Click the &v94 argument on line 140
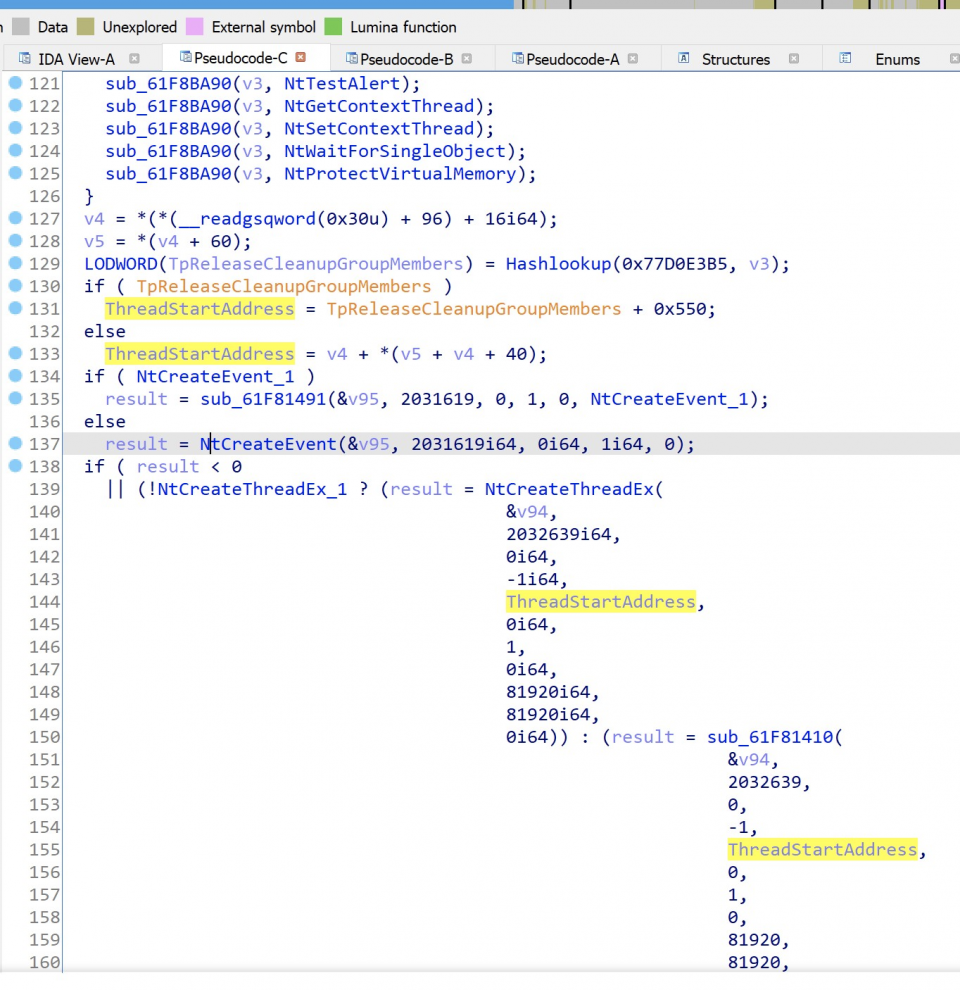The width and height of the screenshot is (960, 990). tap(527, 512)
